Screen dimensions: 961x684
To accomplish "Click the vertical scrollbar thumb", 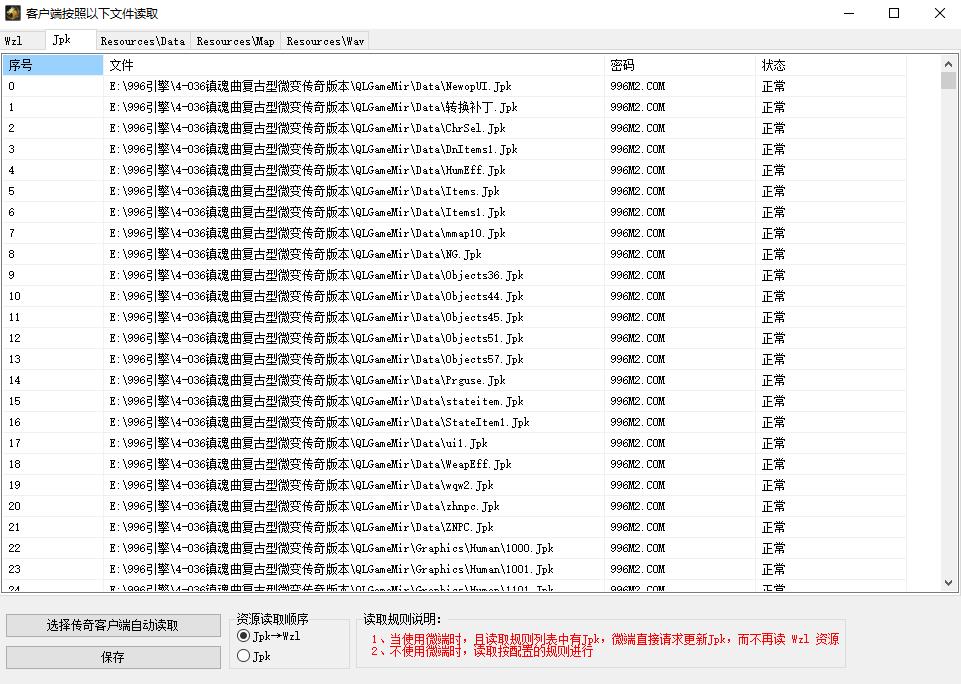I will [x=948, y=80].
